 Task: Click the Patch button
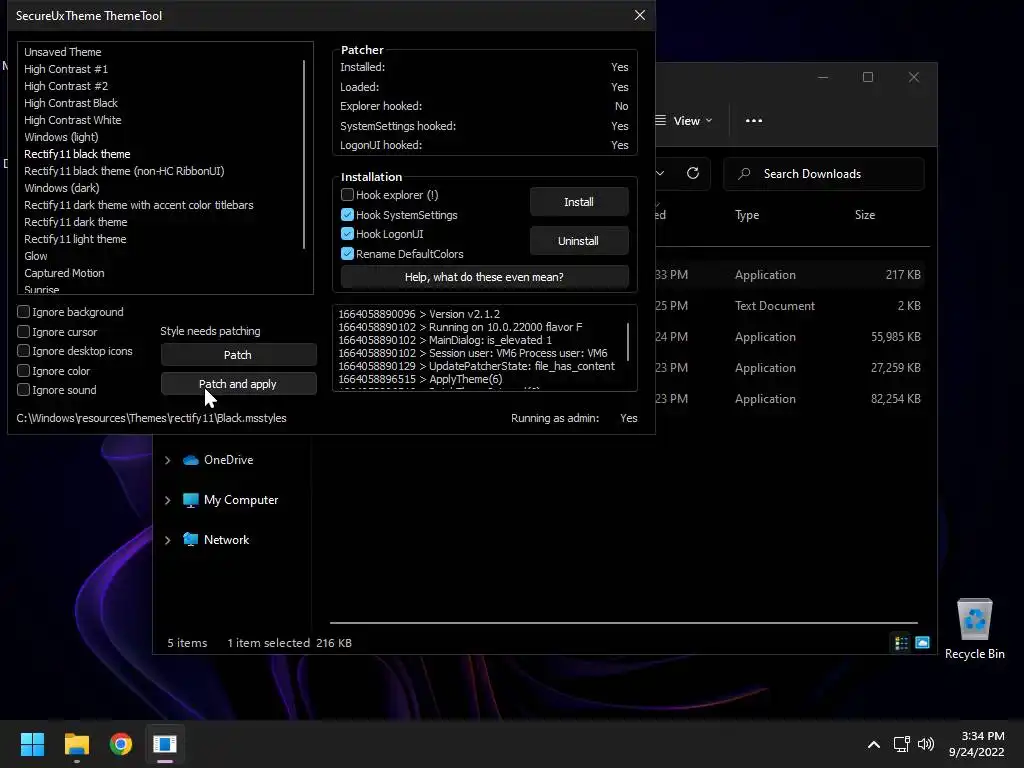click(238, 355)
